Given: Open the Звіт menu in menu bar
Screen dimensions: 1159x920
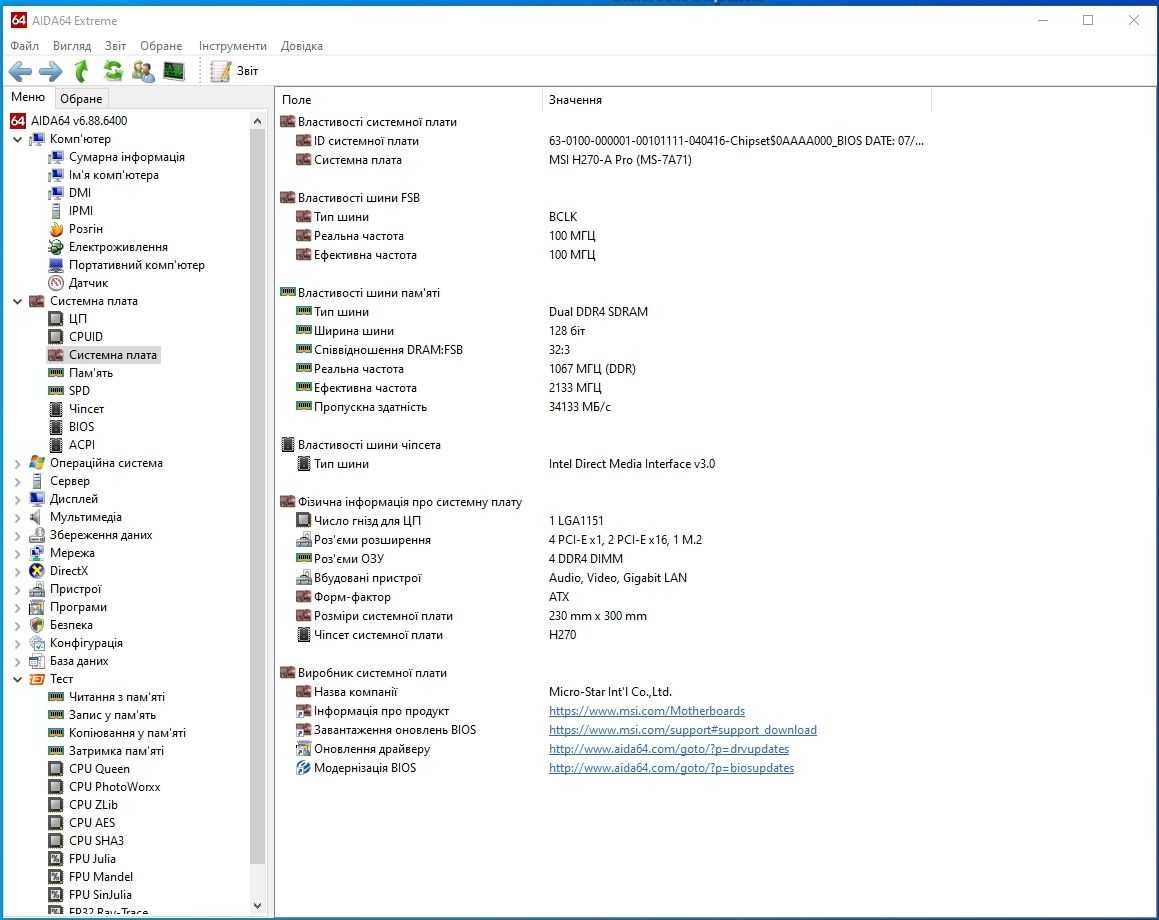Looking at the screenshot, I should coord(115,46).
